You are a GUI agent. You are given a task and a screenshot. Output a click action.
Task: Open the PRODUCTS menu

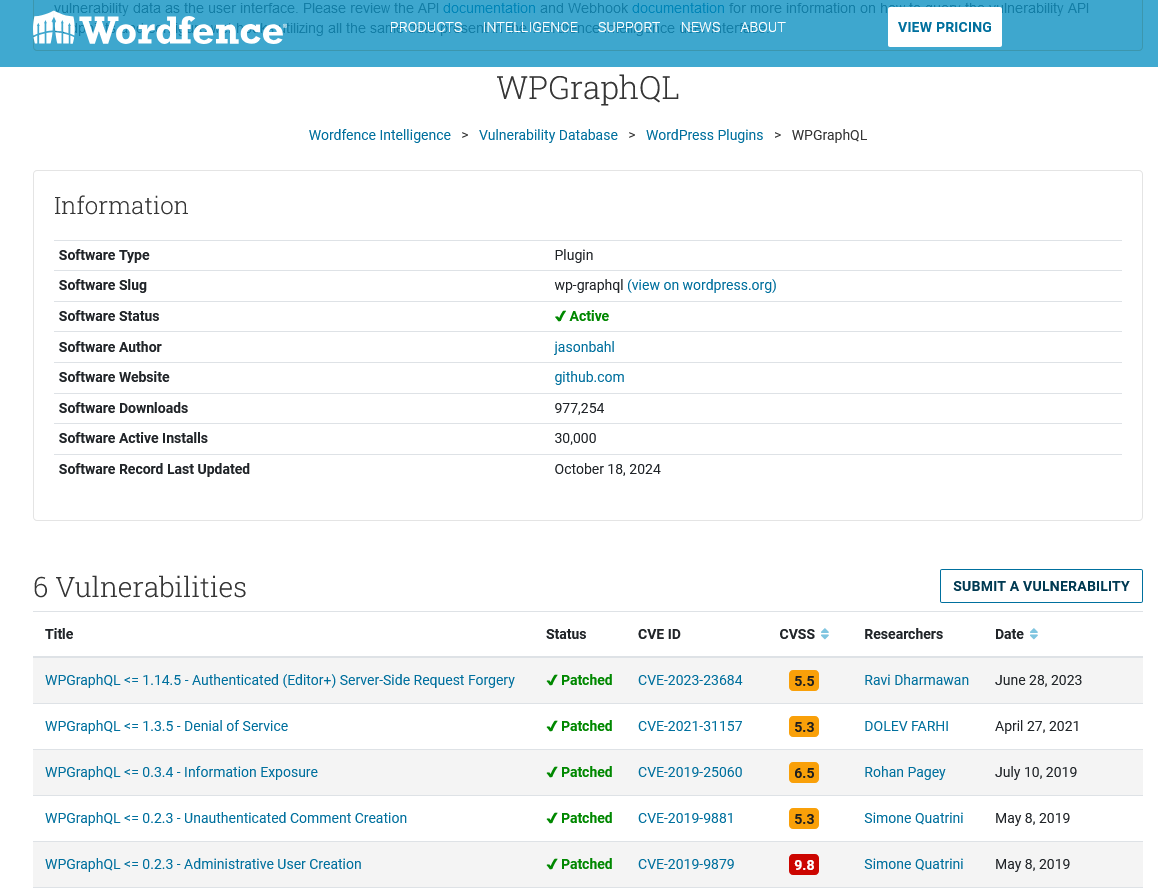pos(426,27)
